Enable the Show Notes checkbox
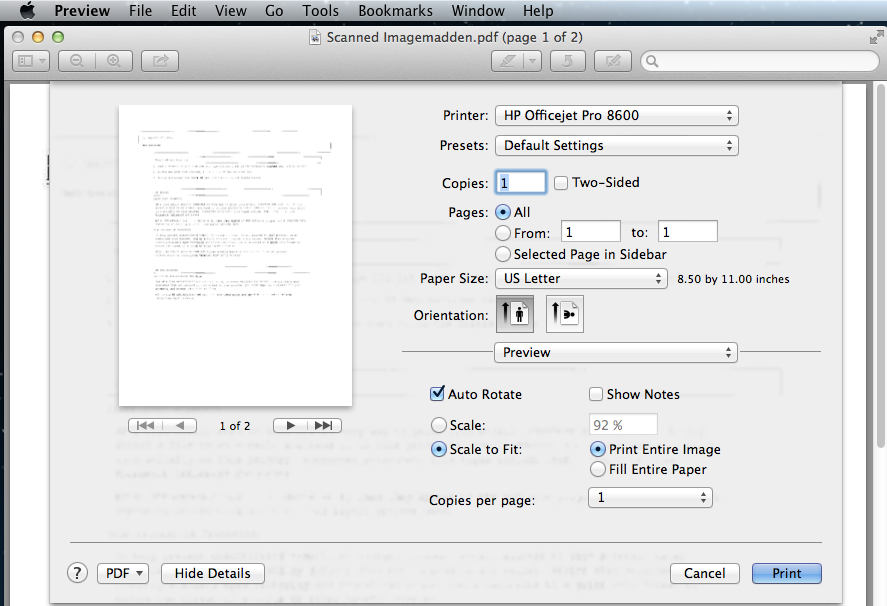The image size is (887, 606). [x=596, y=394]
